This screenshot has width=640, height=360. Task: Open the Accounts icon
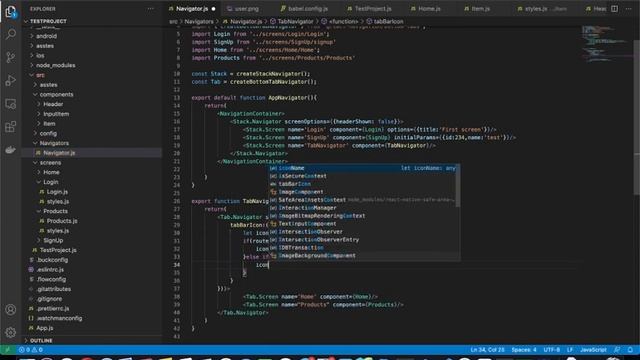[11, 309]
